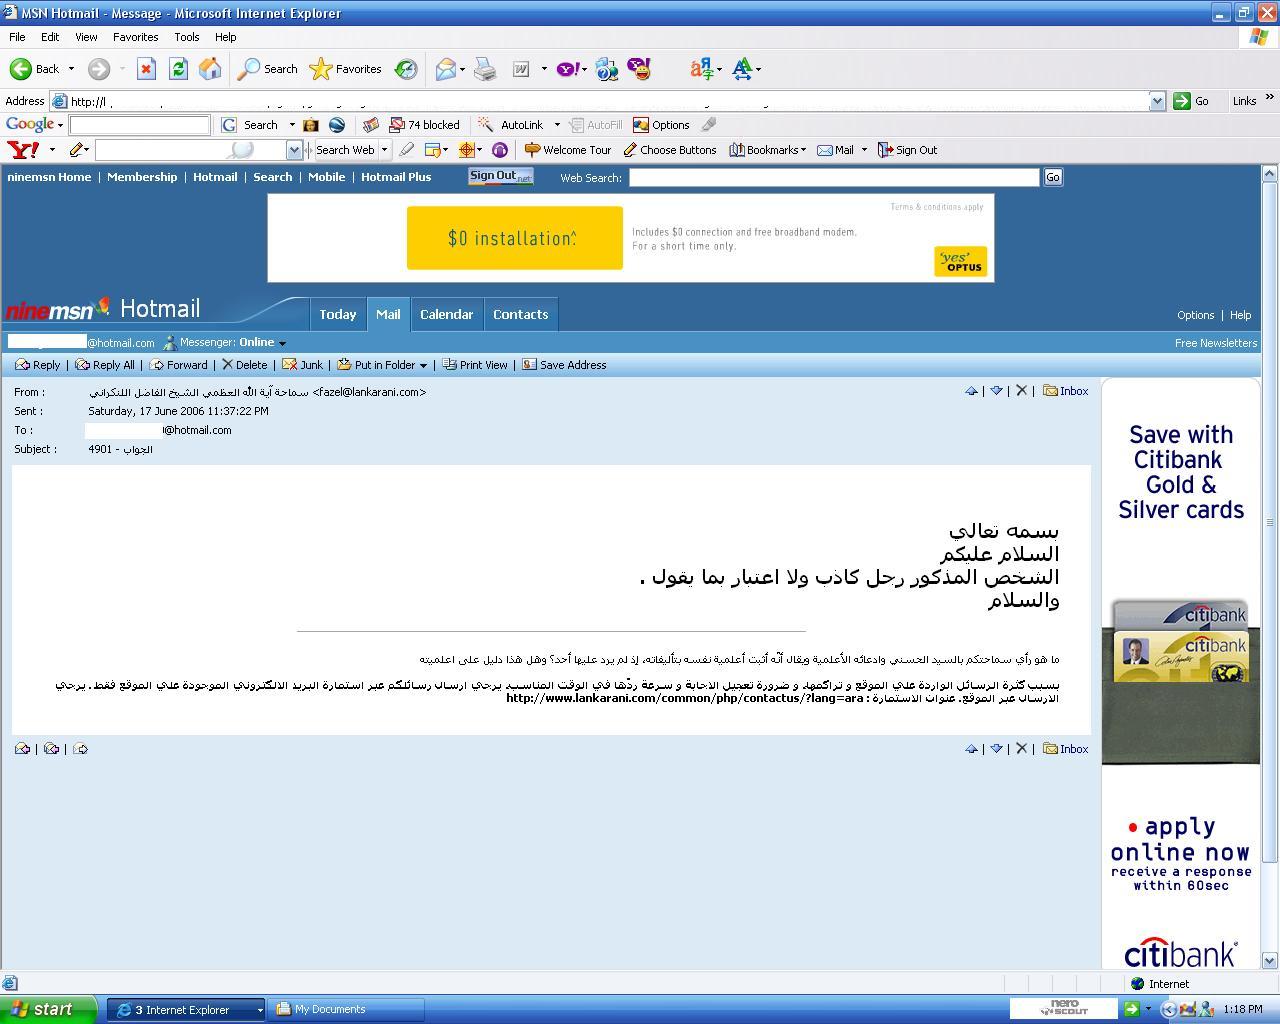Click the Home icon in browser toolbar
The image size is (1280, 1024).
point(210,69)
